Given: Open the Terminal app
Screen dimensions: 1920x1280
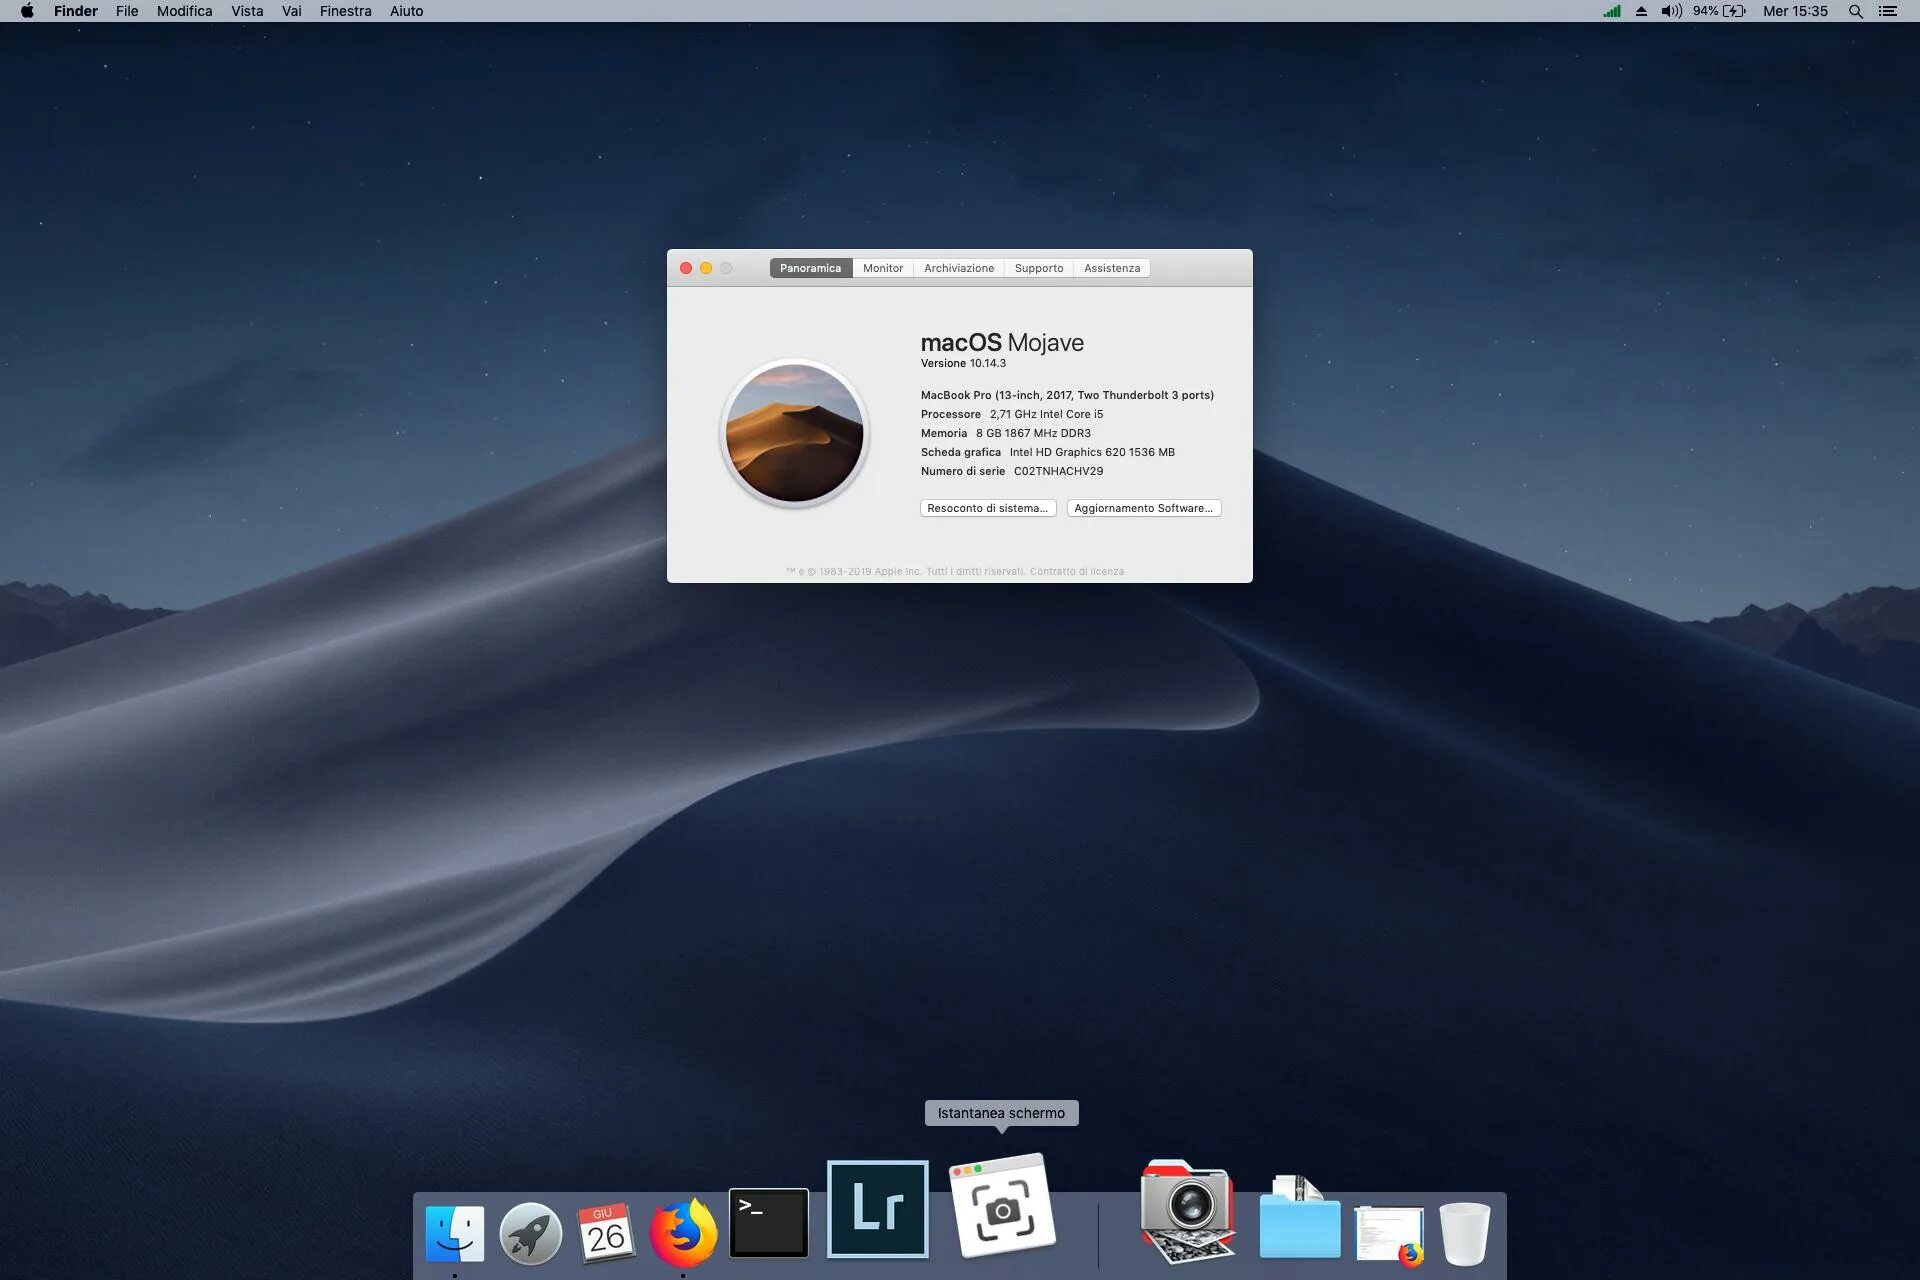Looking at the screenshot, I should (x=768, y=1222).
